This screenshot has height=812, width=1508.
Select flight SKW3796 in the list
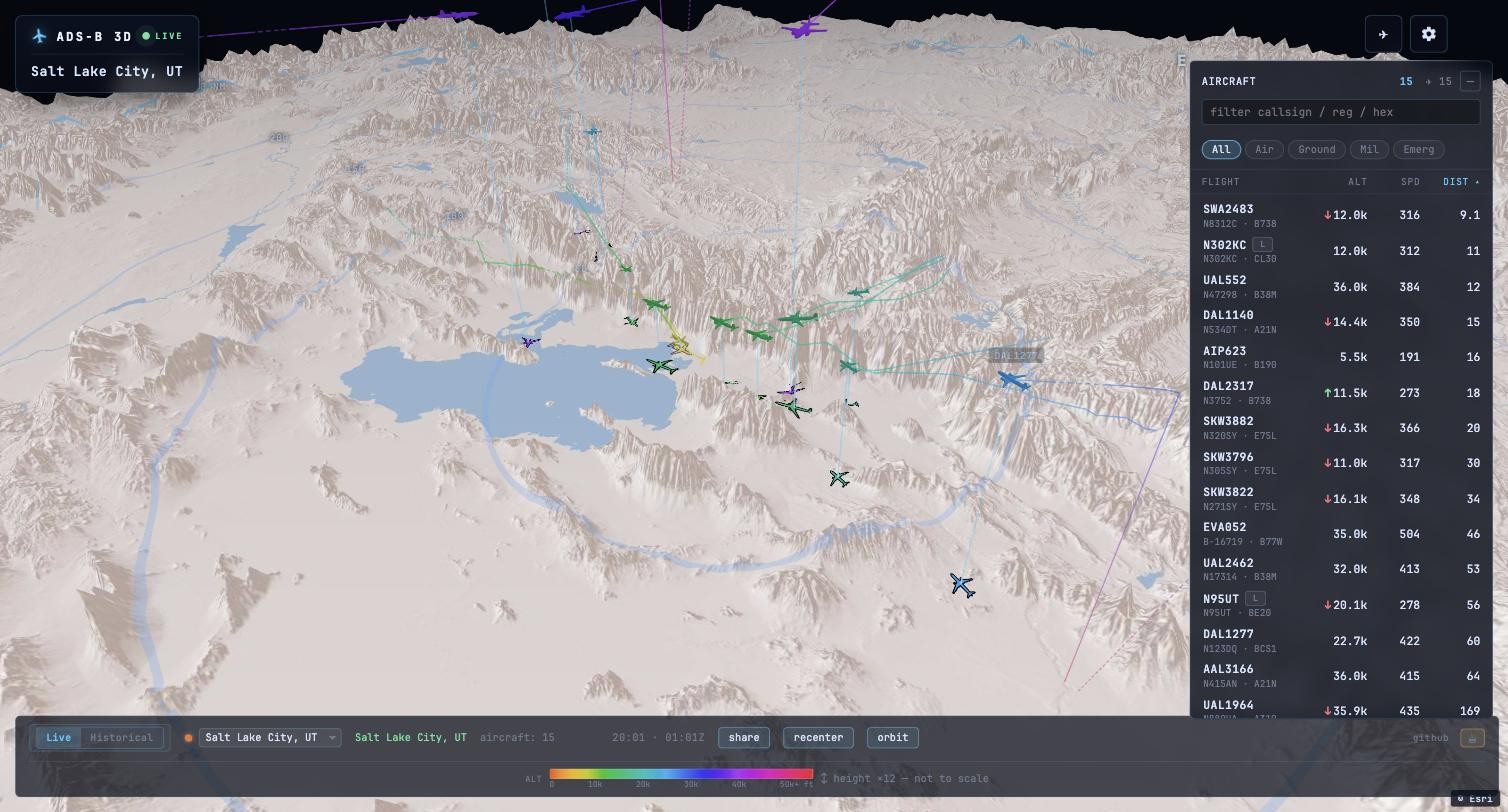coord(1341,463)
